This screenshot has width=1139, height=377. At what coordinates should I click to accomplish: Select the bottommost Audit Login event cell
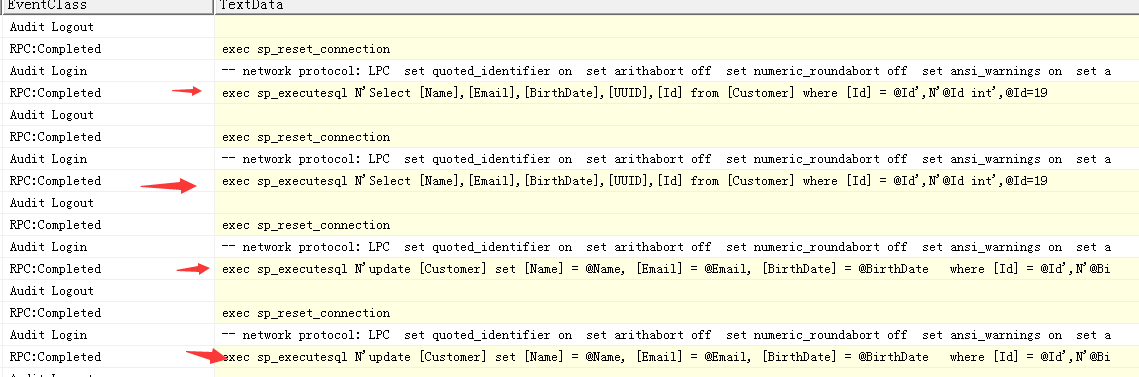[109, 335]
